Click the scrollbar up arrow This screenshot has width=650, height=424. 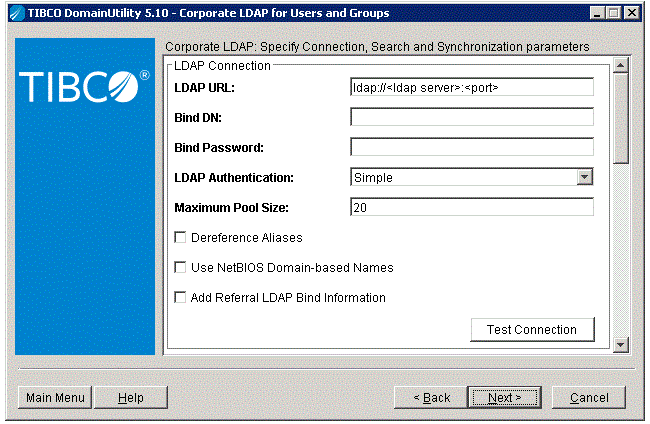click(x=621, y=65)
